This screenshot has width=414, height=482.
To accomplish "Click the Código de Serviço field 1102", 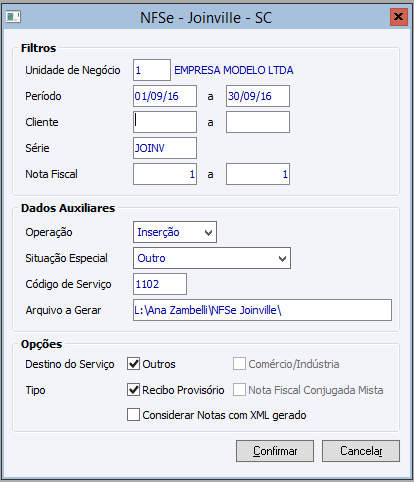I will coord(160,284).
